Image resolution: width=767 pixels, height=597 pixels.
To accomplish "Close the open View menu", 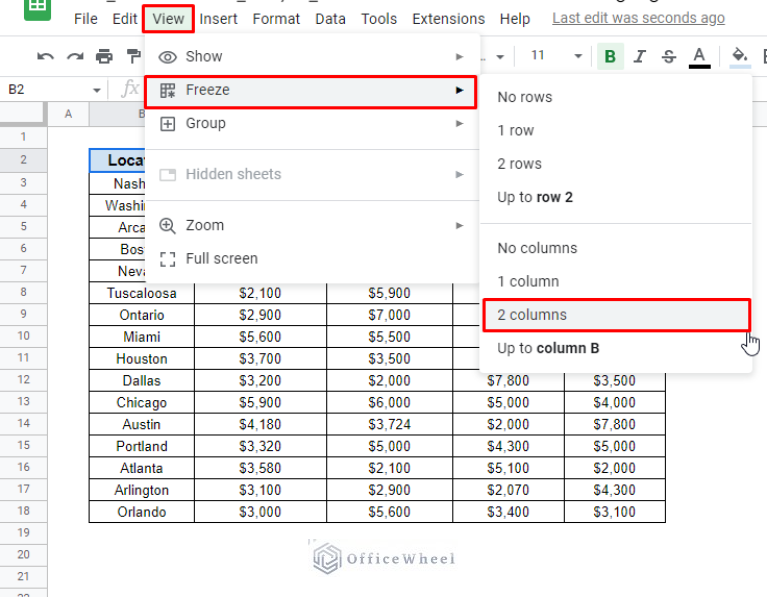I will [168, 19].
